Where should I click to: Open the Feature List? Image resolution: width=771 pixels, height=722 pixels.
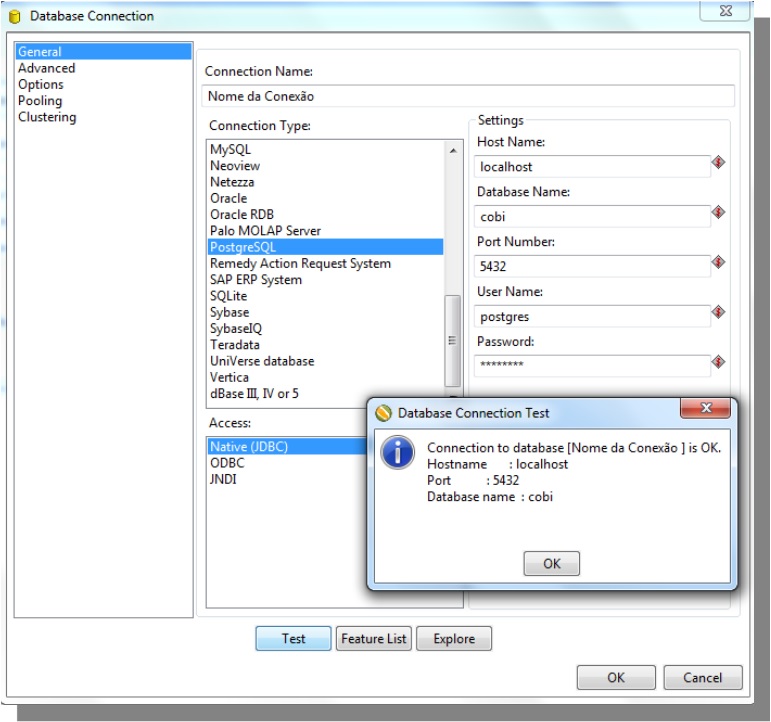tap(374, 638)
